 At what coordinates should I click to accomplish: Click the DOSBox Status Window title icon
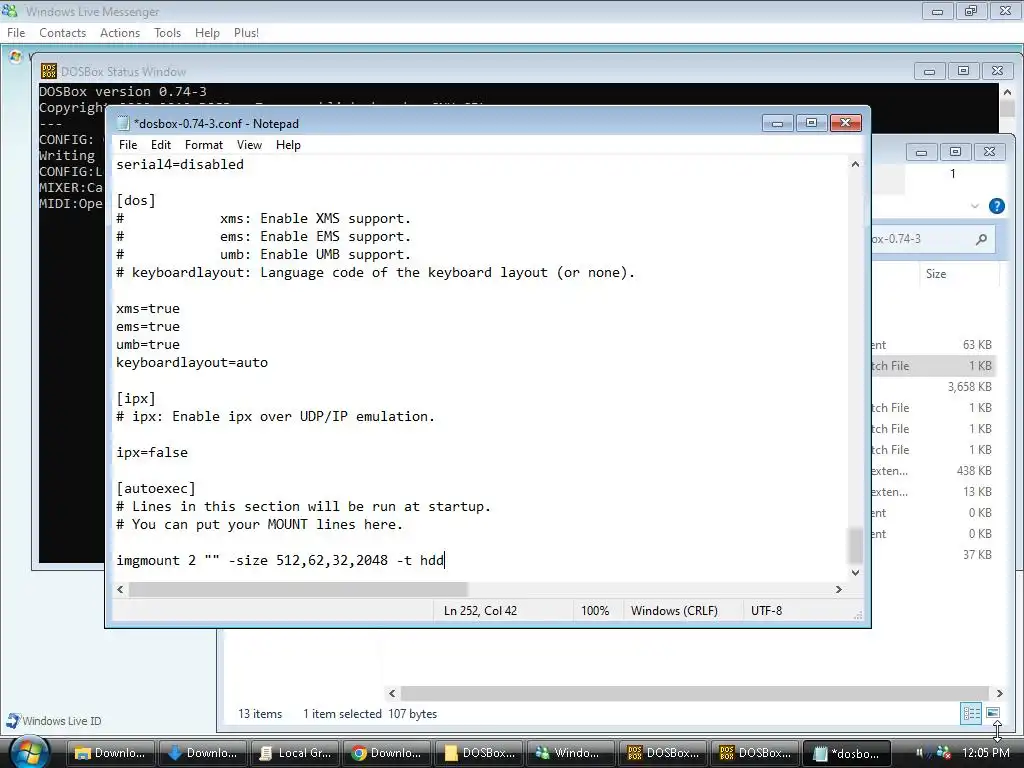[48, 71]
